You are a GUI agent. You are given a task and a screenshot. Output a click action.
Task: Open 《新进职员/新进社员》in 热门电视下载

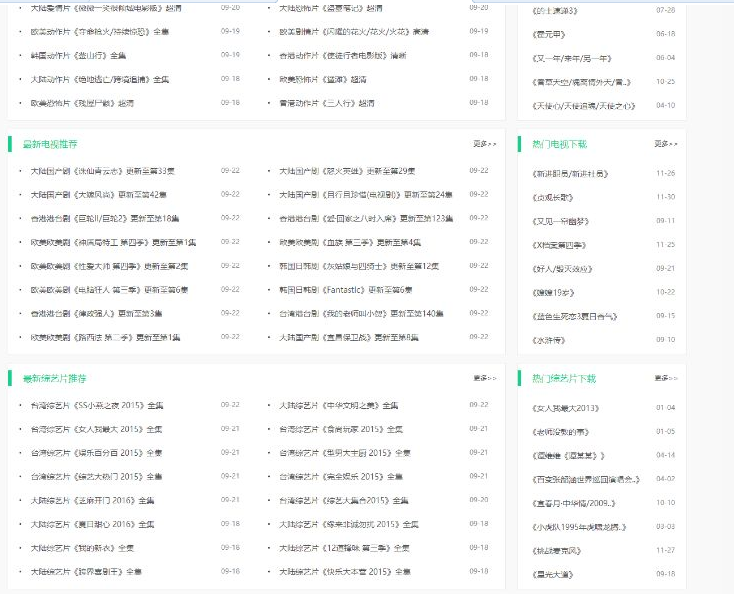tap(570, 174)
